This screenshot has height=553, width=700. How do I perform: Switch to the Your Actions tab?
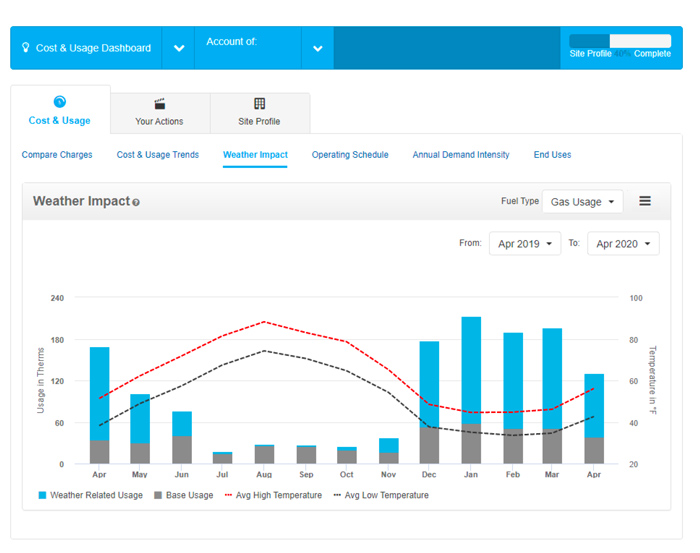click(x=160, y=113)
